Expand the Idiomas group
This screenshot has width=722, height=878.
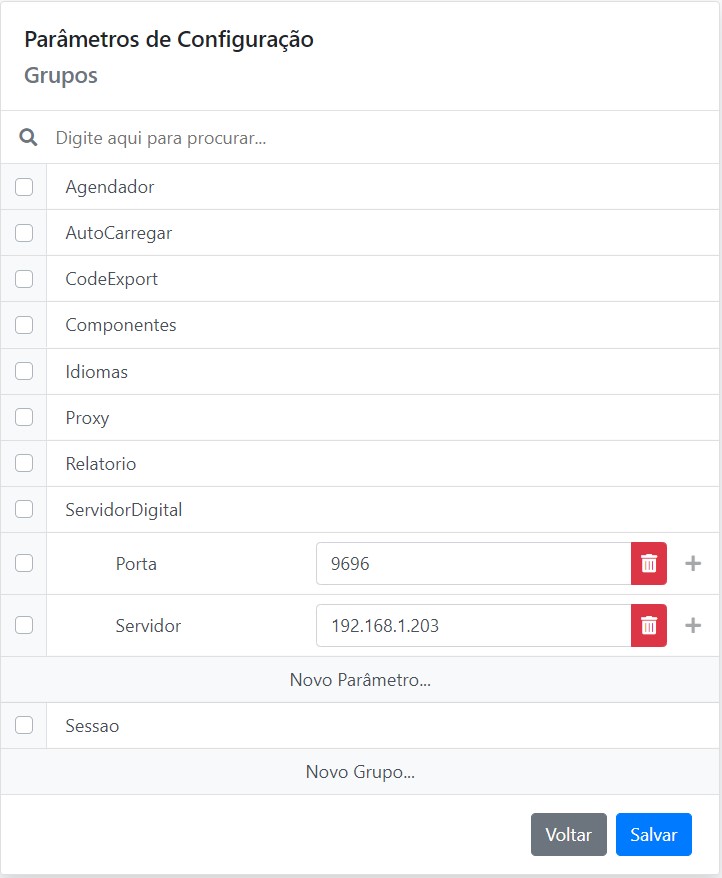pos(97,372)
